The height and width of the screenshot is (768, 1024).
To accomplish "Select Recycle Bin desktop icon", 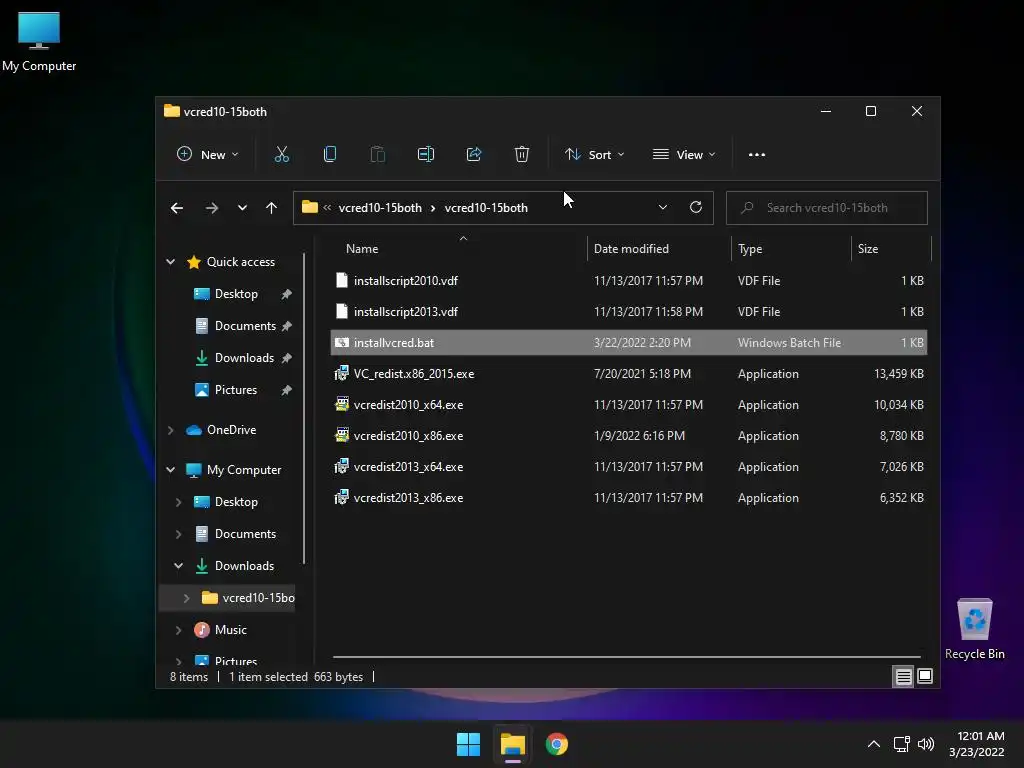I will (x=974, y=629).
